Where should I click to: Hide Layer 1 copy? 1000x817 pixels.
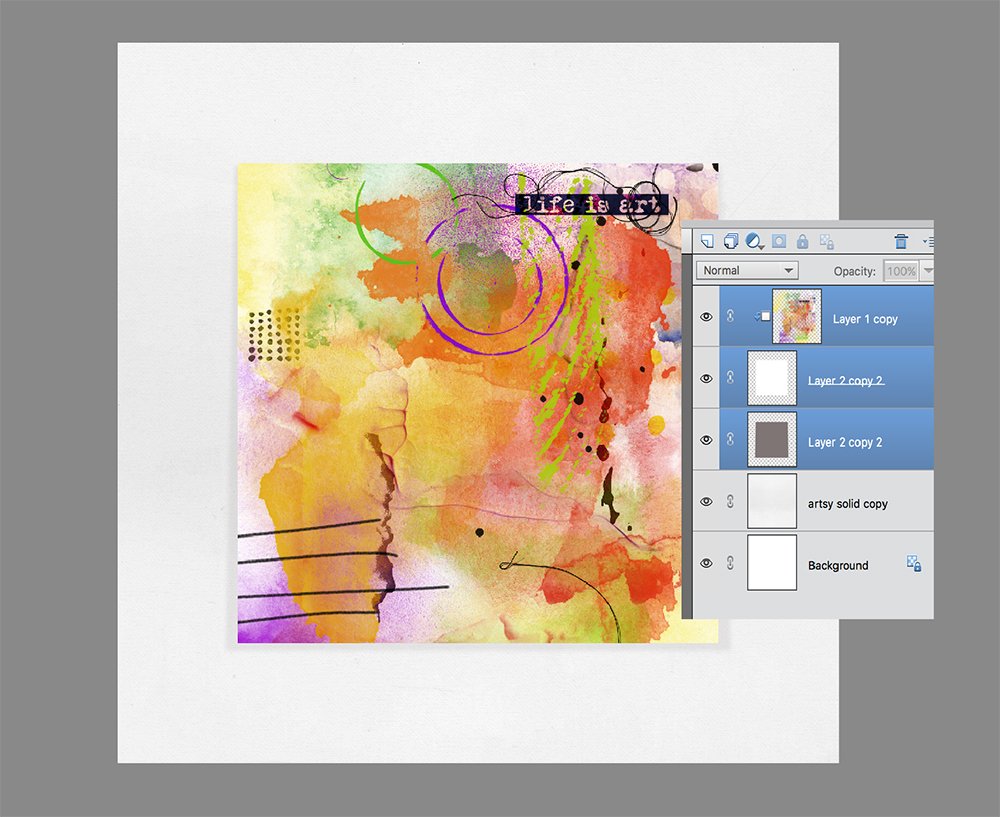(706, 317)
